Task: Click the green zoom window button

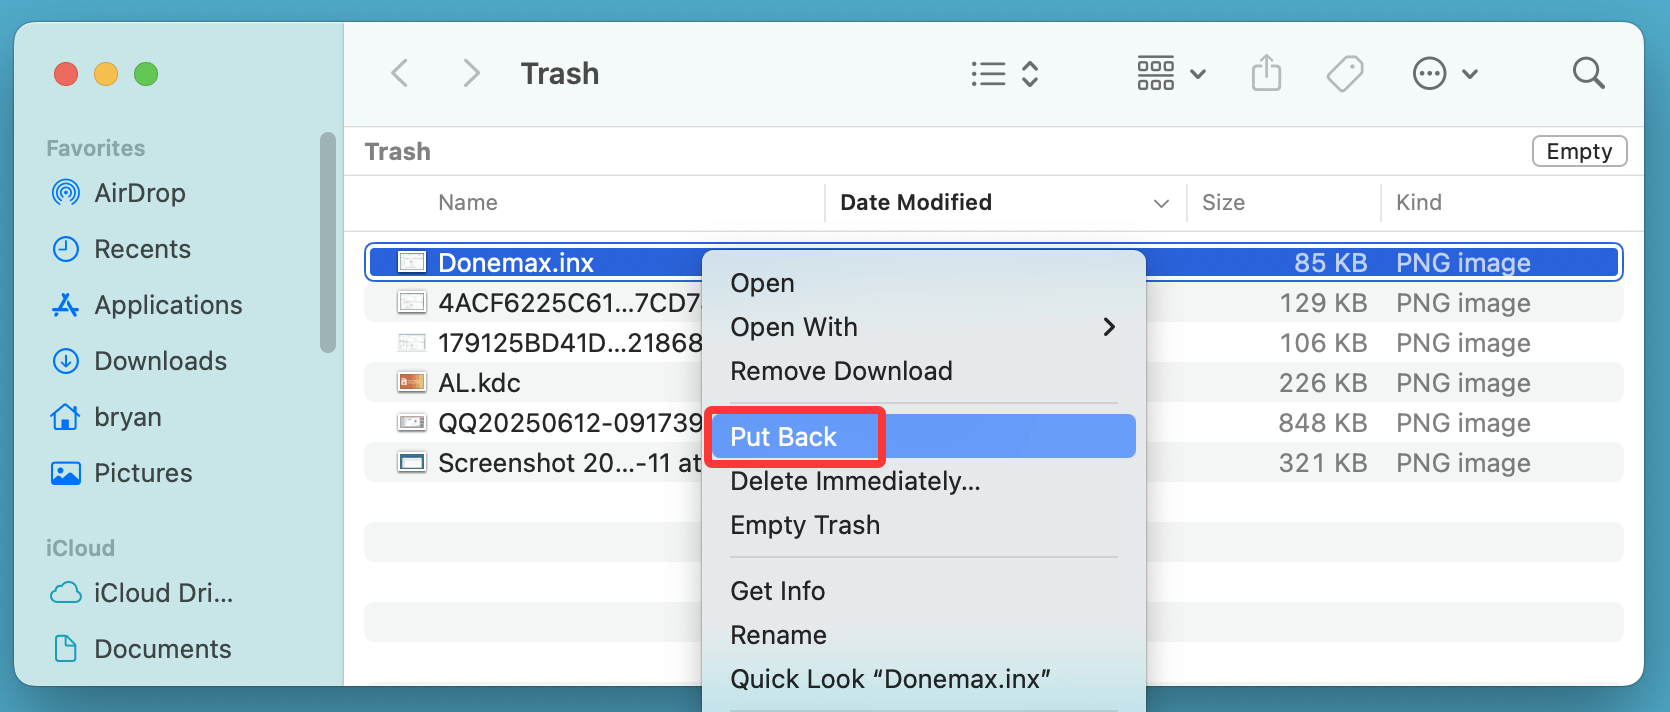Action: pos(146,74)
